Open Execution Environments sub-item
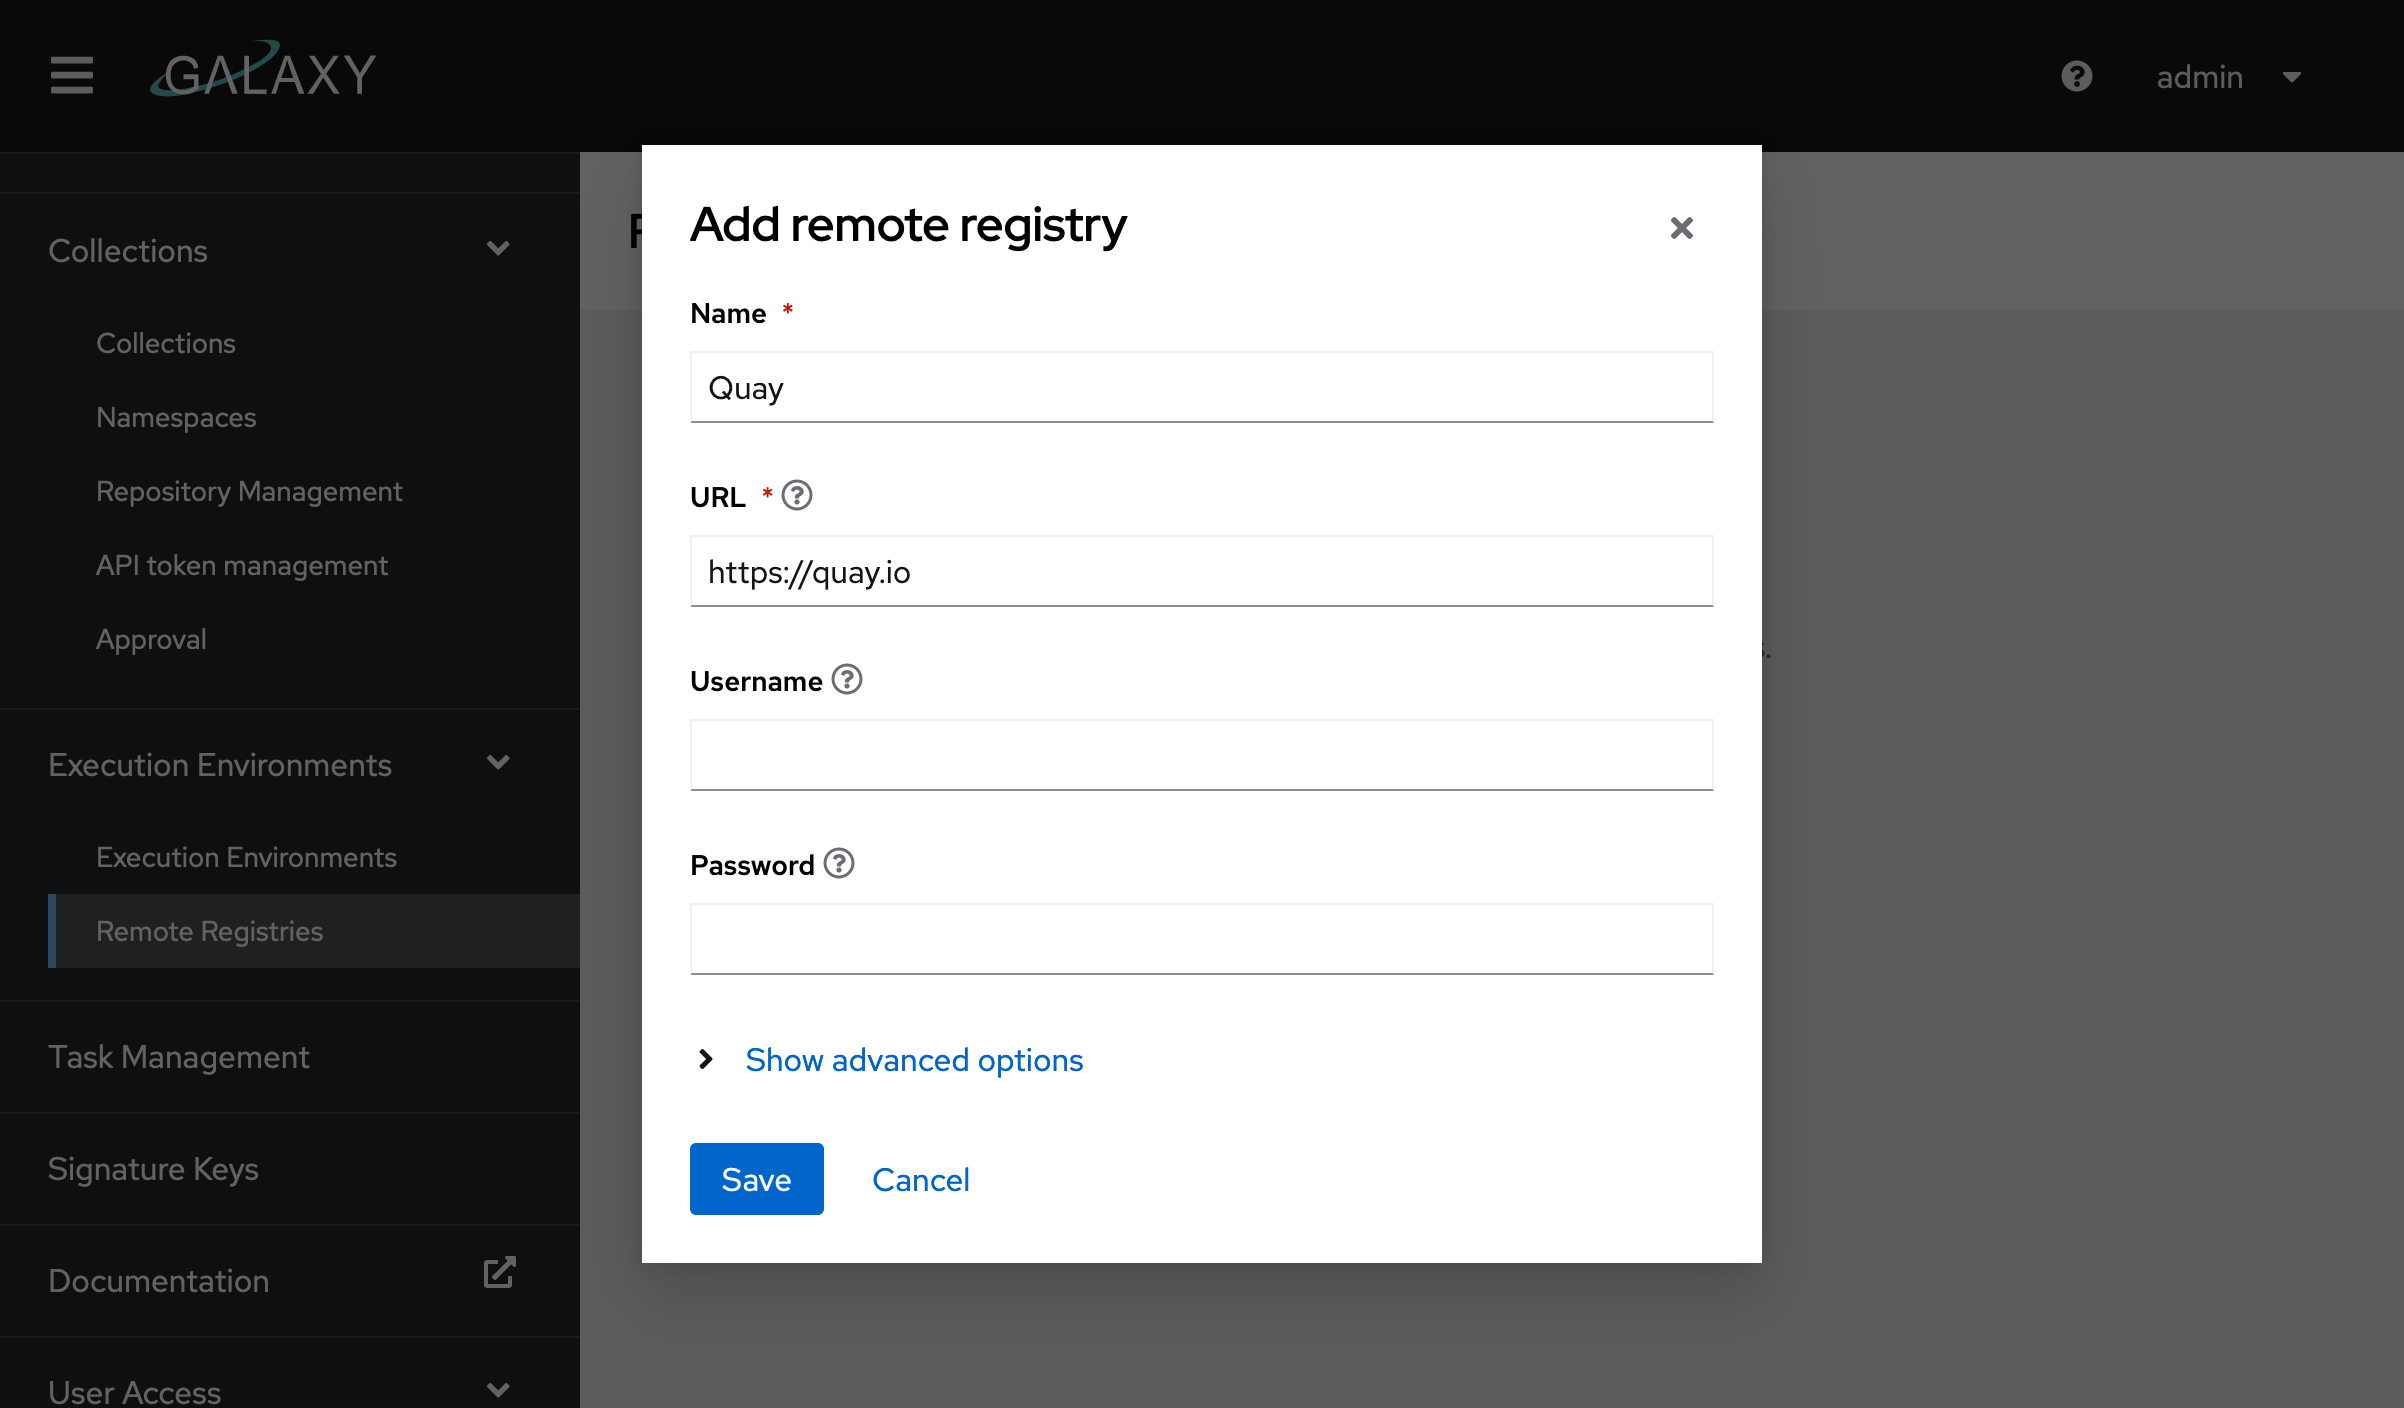The width and height of the screenshot is (2404, 1408). click(246, 857)
